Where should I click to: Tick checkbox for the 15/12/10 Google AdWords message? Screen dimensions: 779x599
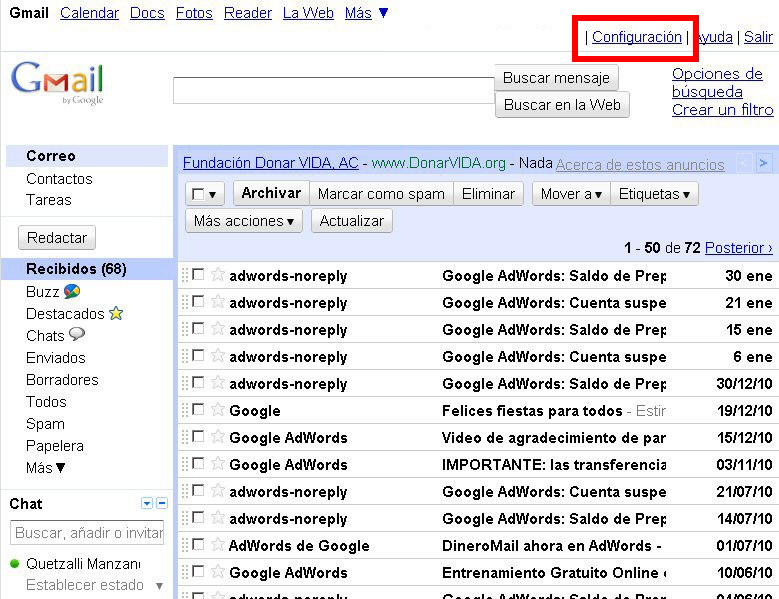tap(198, 436)
